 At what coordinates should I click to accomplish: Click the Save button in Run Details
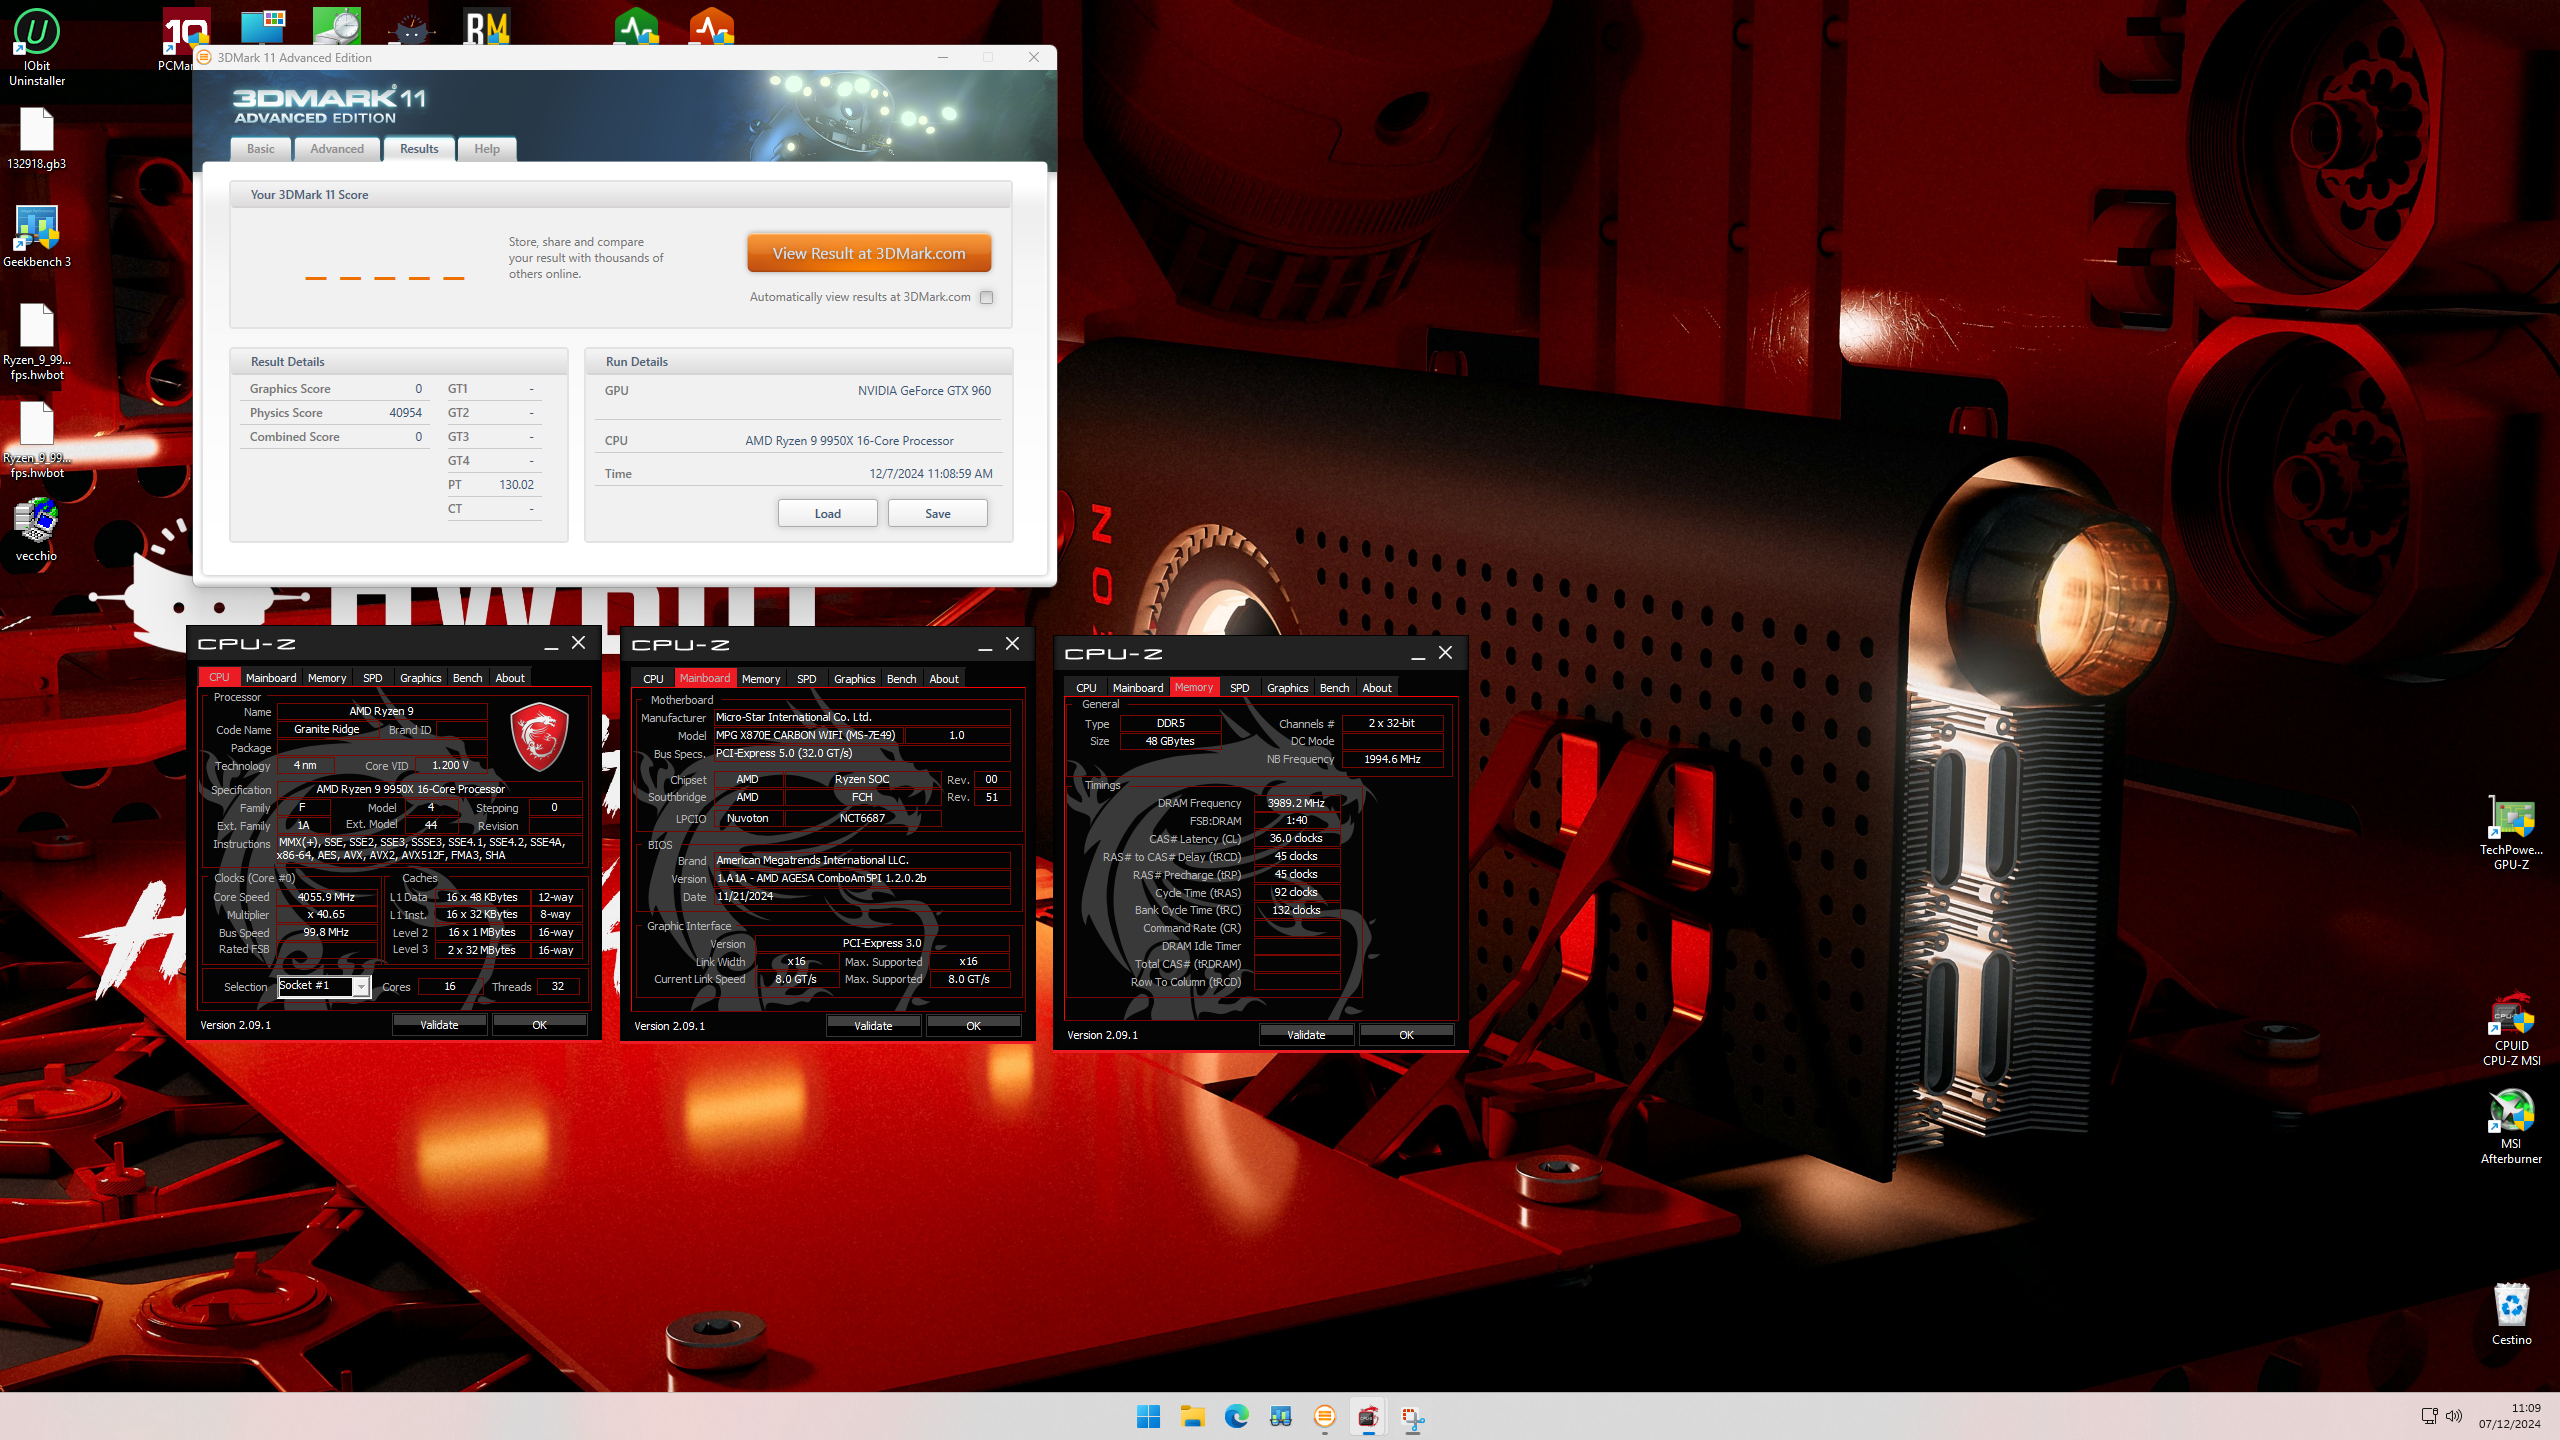click(x=938, y=513)
